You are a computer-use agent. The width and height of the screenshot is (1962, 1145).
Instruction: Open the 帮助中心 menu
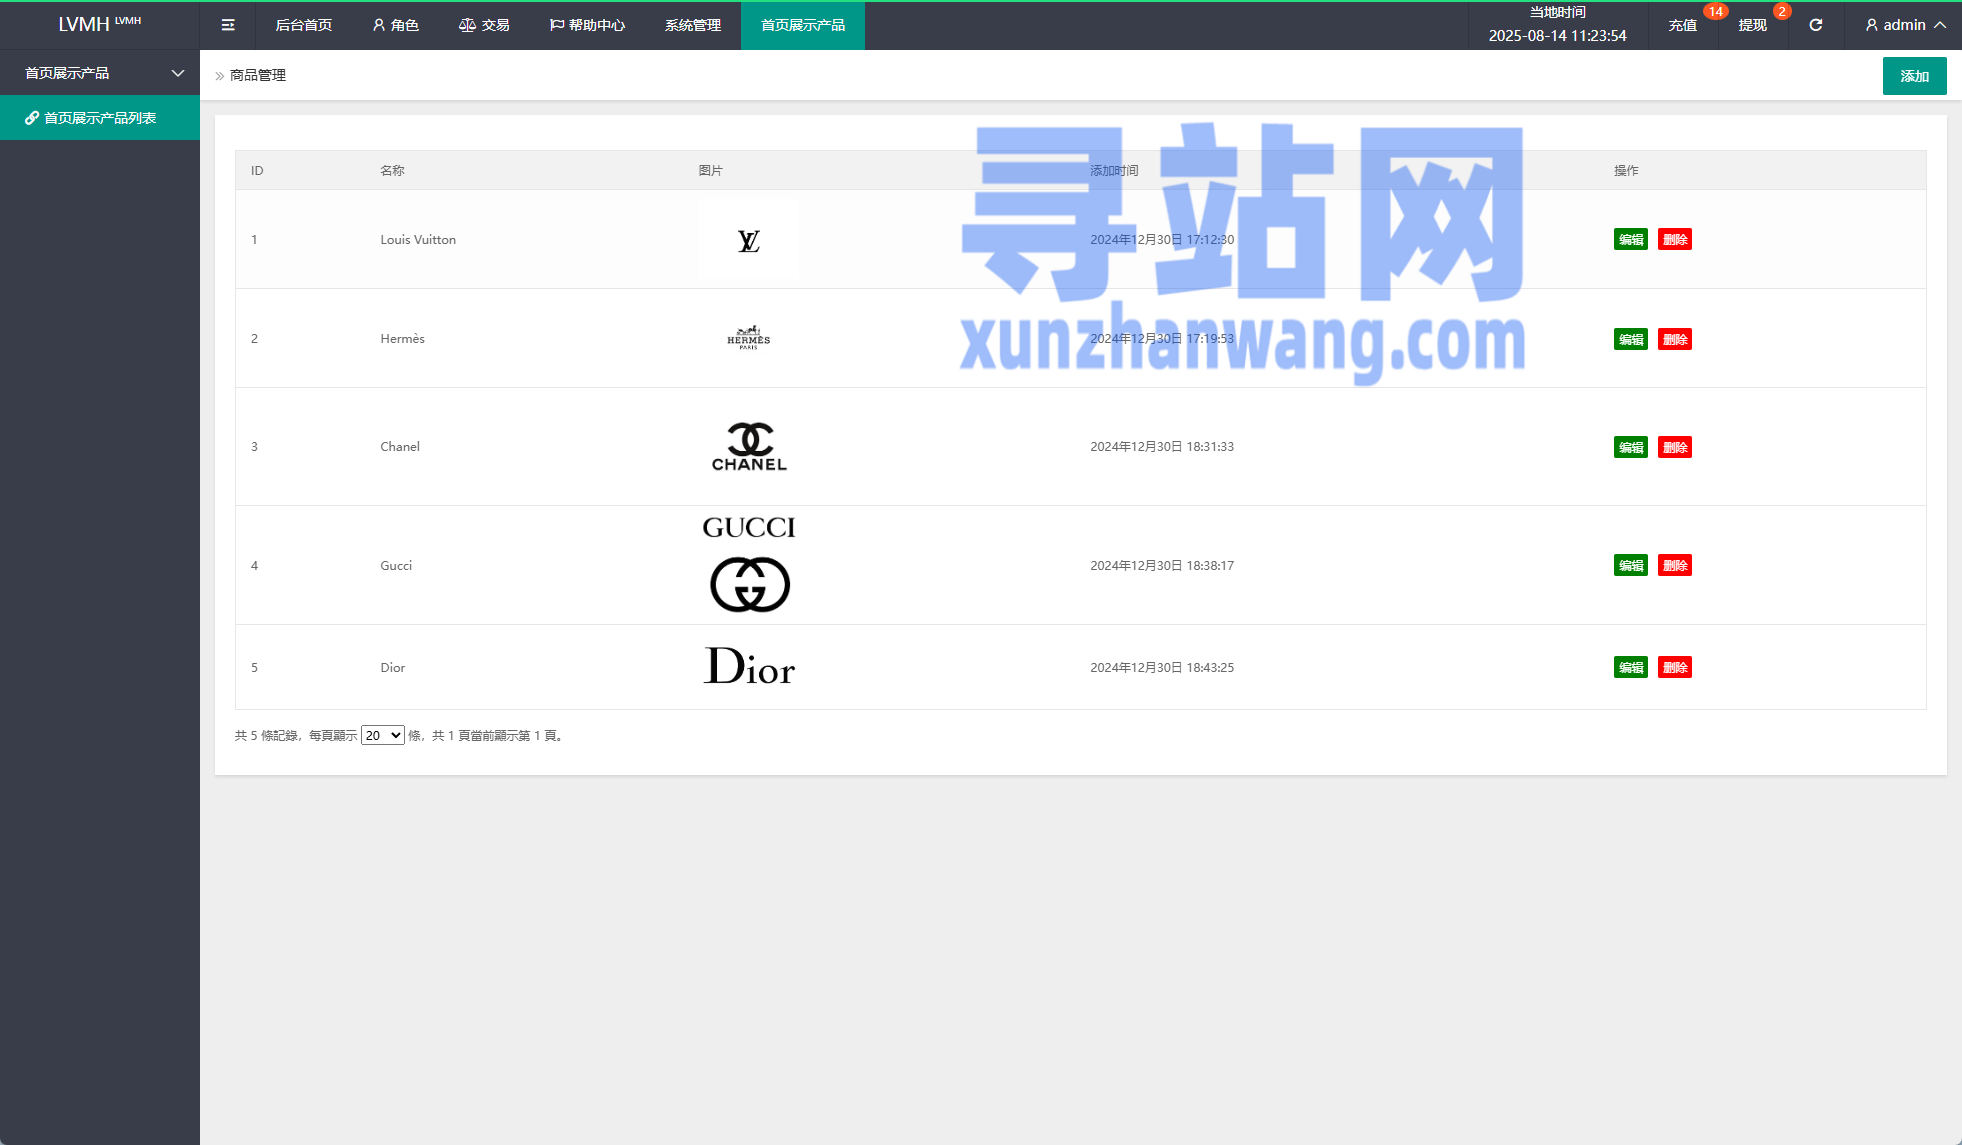[588, 25]
